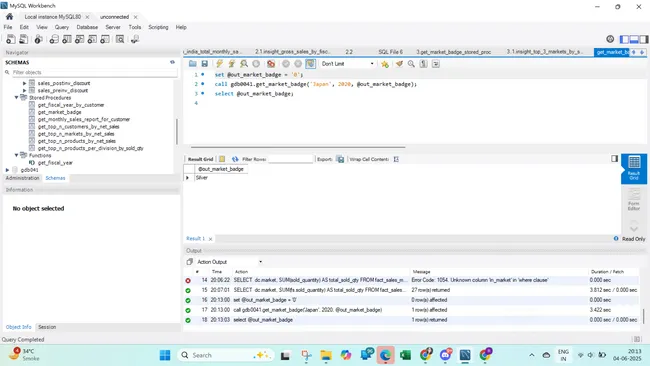Open server inspector info icon

click(x=39, y=39)
